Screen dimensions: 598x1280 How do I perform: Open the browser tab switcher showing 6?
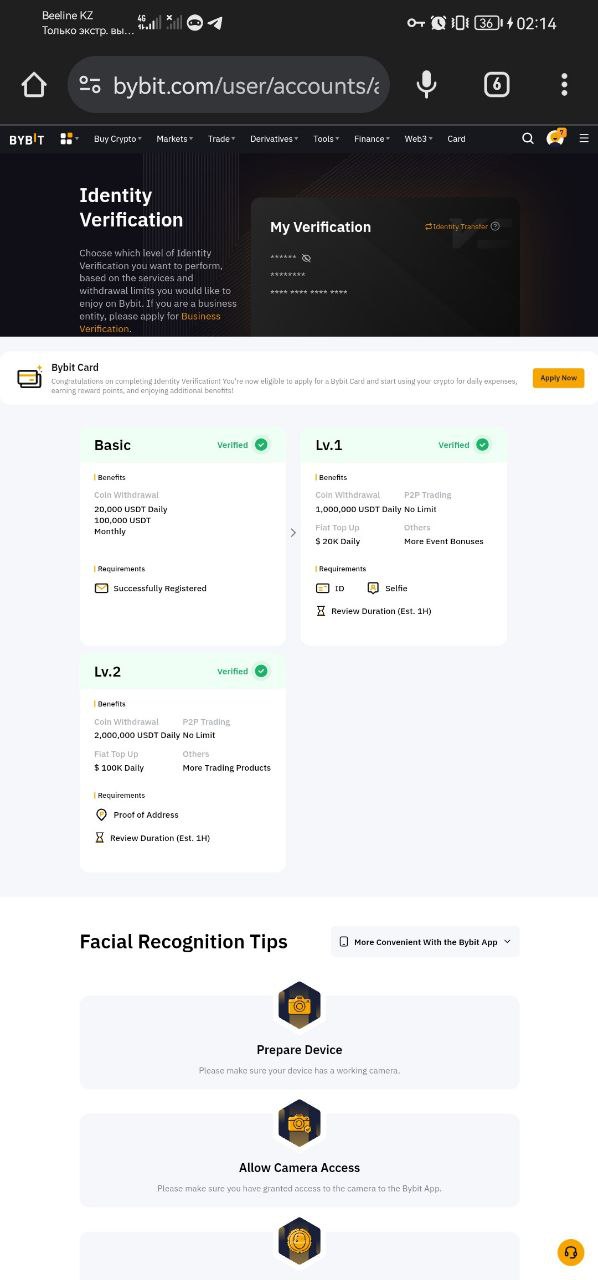tap(497, 85)
